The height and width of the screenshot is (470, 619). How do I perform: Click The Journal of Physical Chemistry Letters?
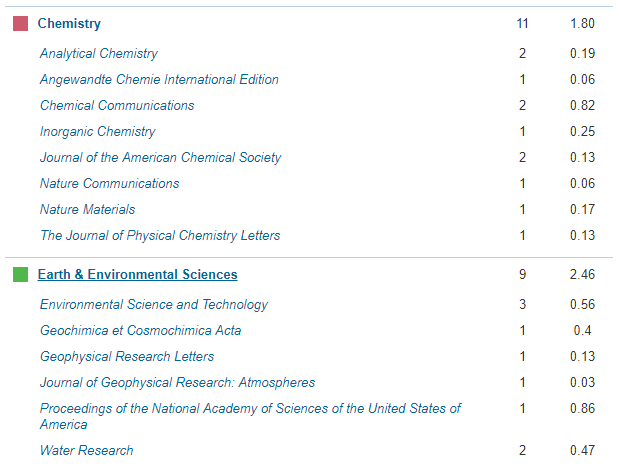(160, 236)
